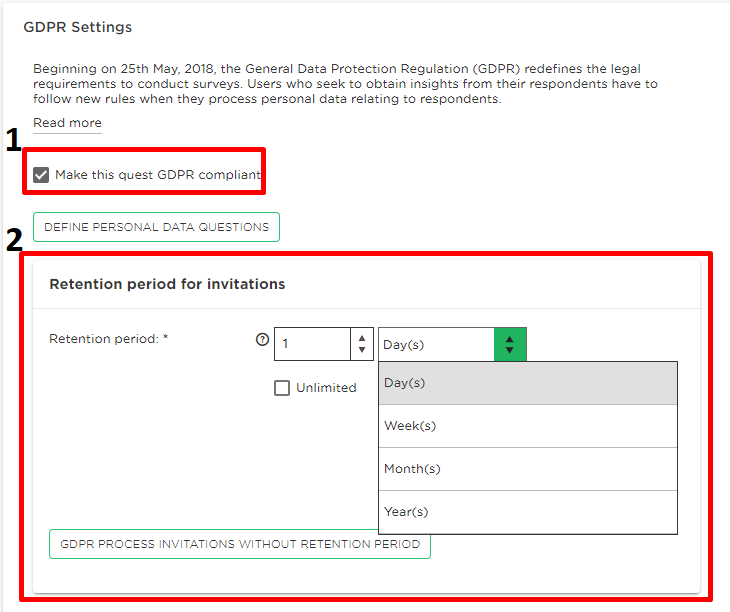Open the Read more link
Viewport: 730px width, 612px height.
point(68,123)
